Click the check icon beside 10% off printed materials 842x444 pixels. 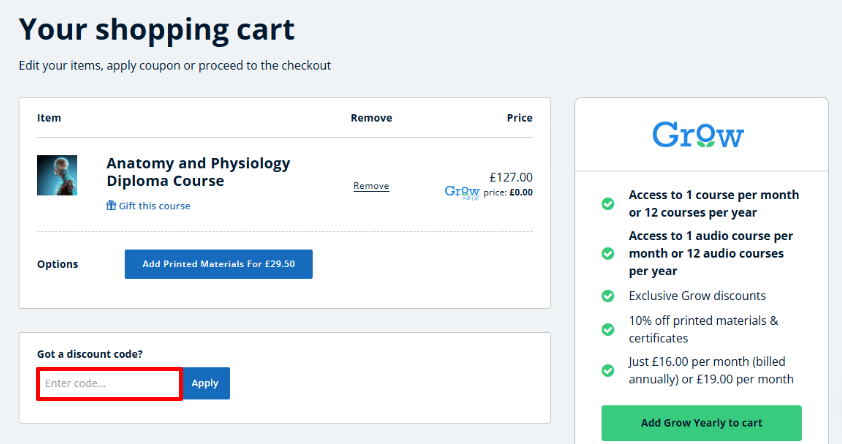pos(608,329)
